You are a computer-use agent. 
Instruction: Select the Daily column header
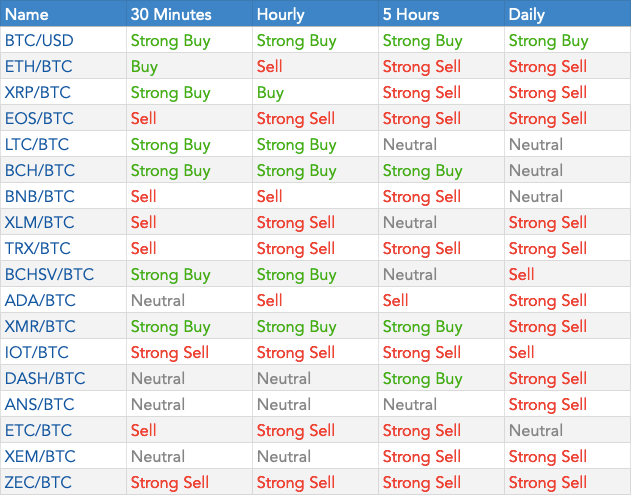[526, 14]
